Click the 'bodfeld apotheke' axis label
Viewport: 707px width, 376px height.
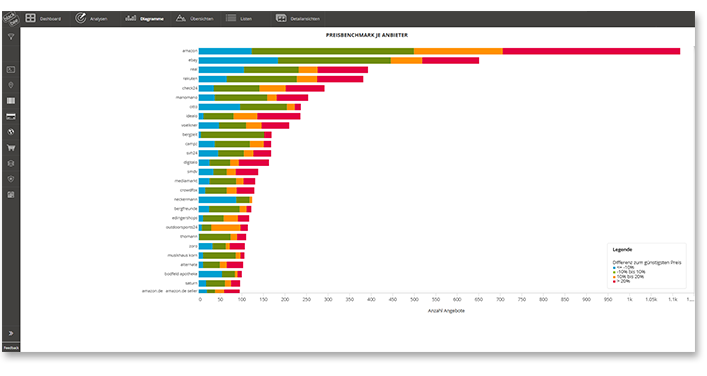[x=181, y=274]
